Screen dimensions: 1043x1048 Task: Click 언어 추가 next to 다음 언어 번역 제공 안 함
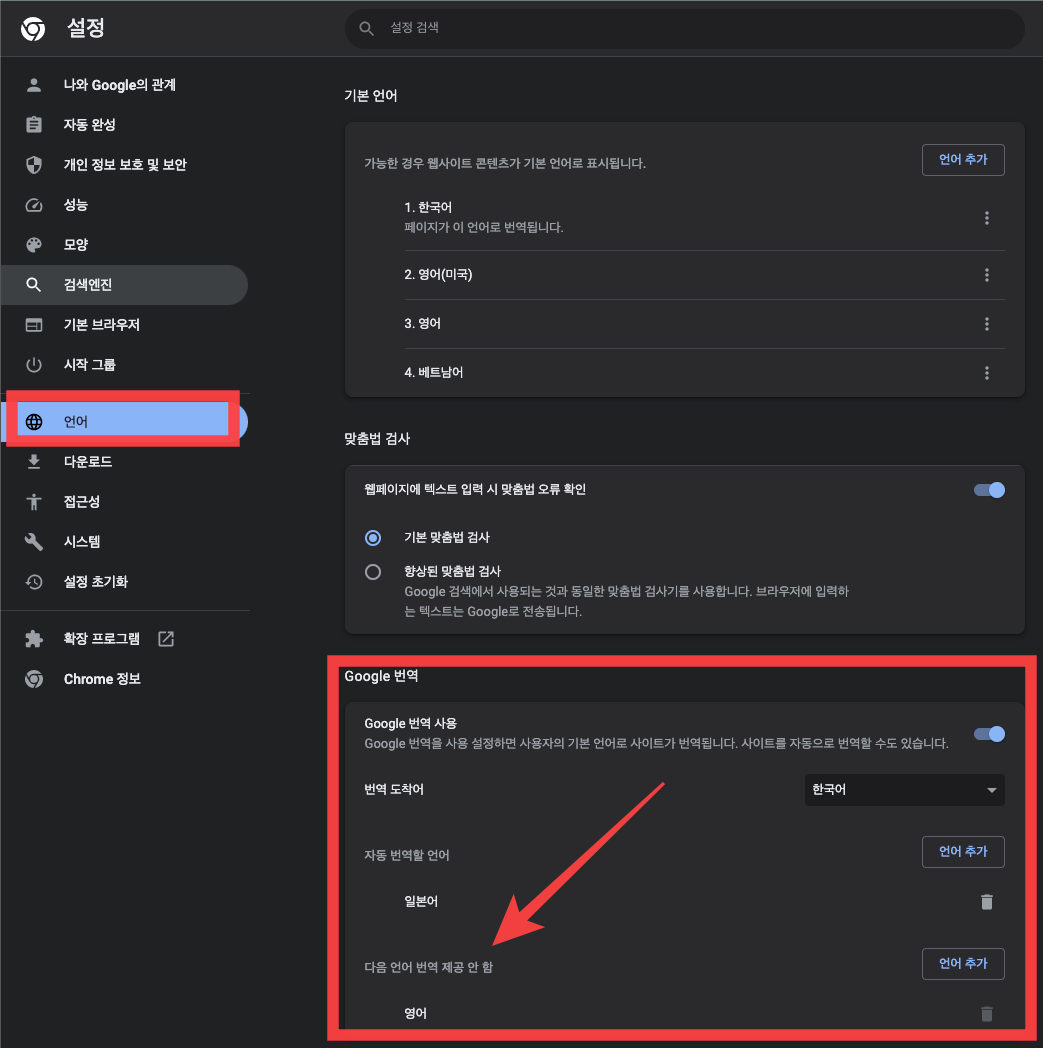point(963,964)
